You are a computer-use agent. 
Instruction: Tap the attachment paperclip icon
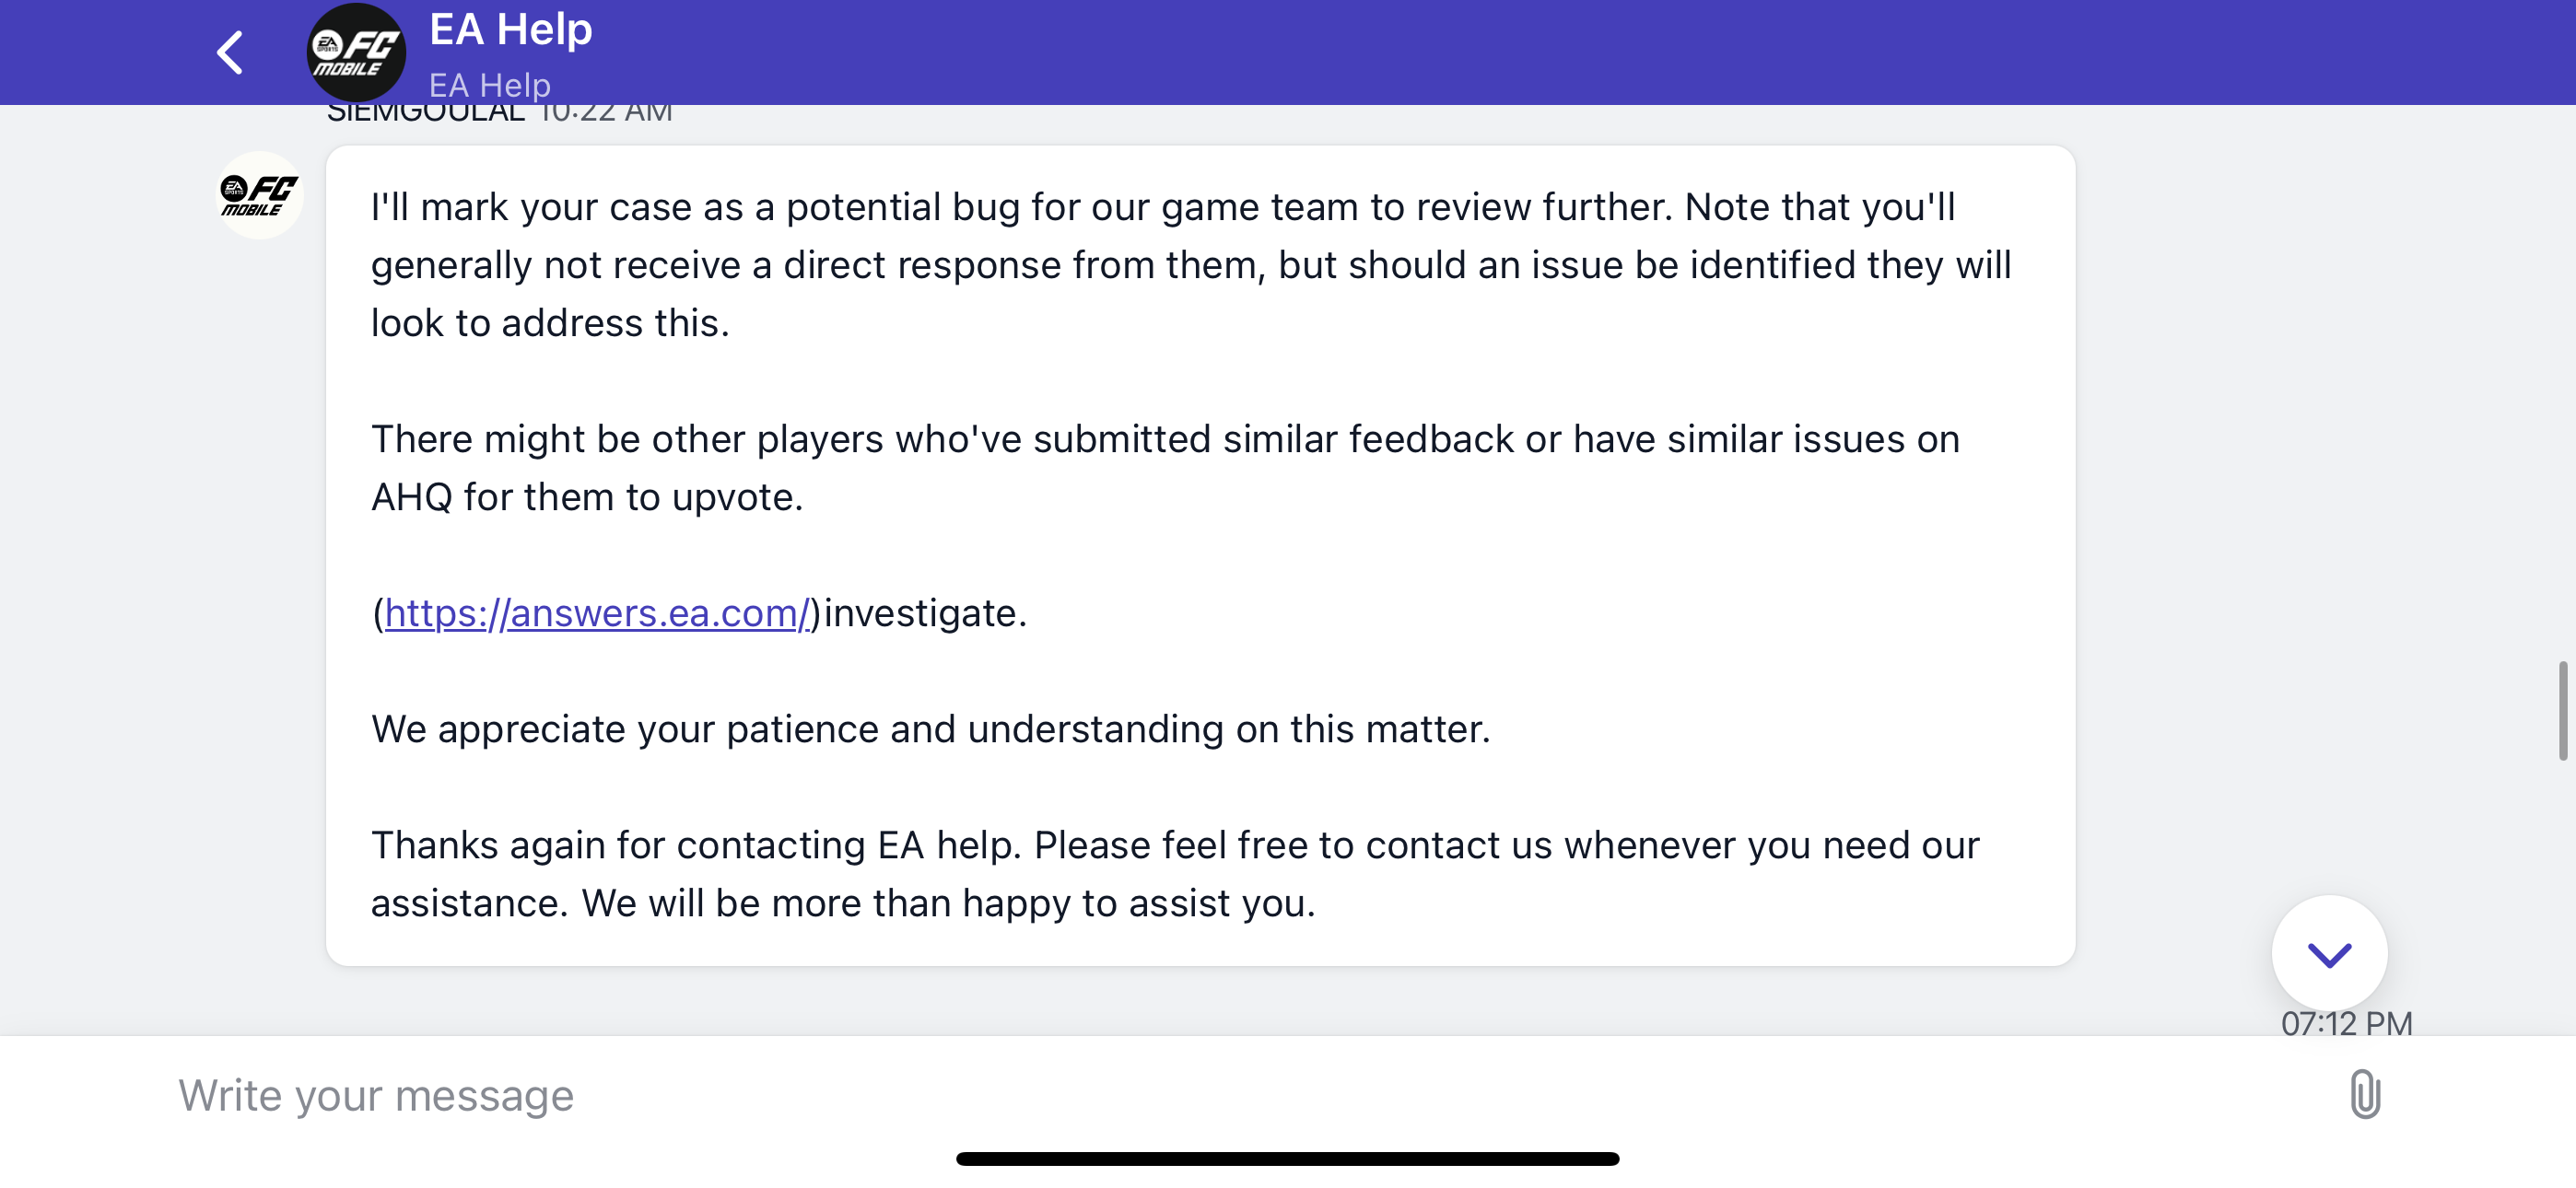coord(2365,1094)
